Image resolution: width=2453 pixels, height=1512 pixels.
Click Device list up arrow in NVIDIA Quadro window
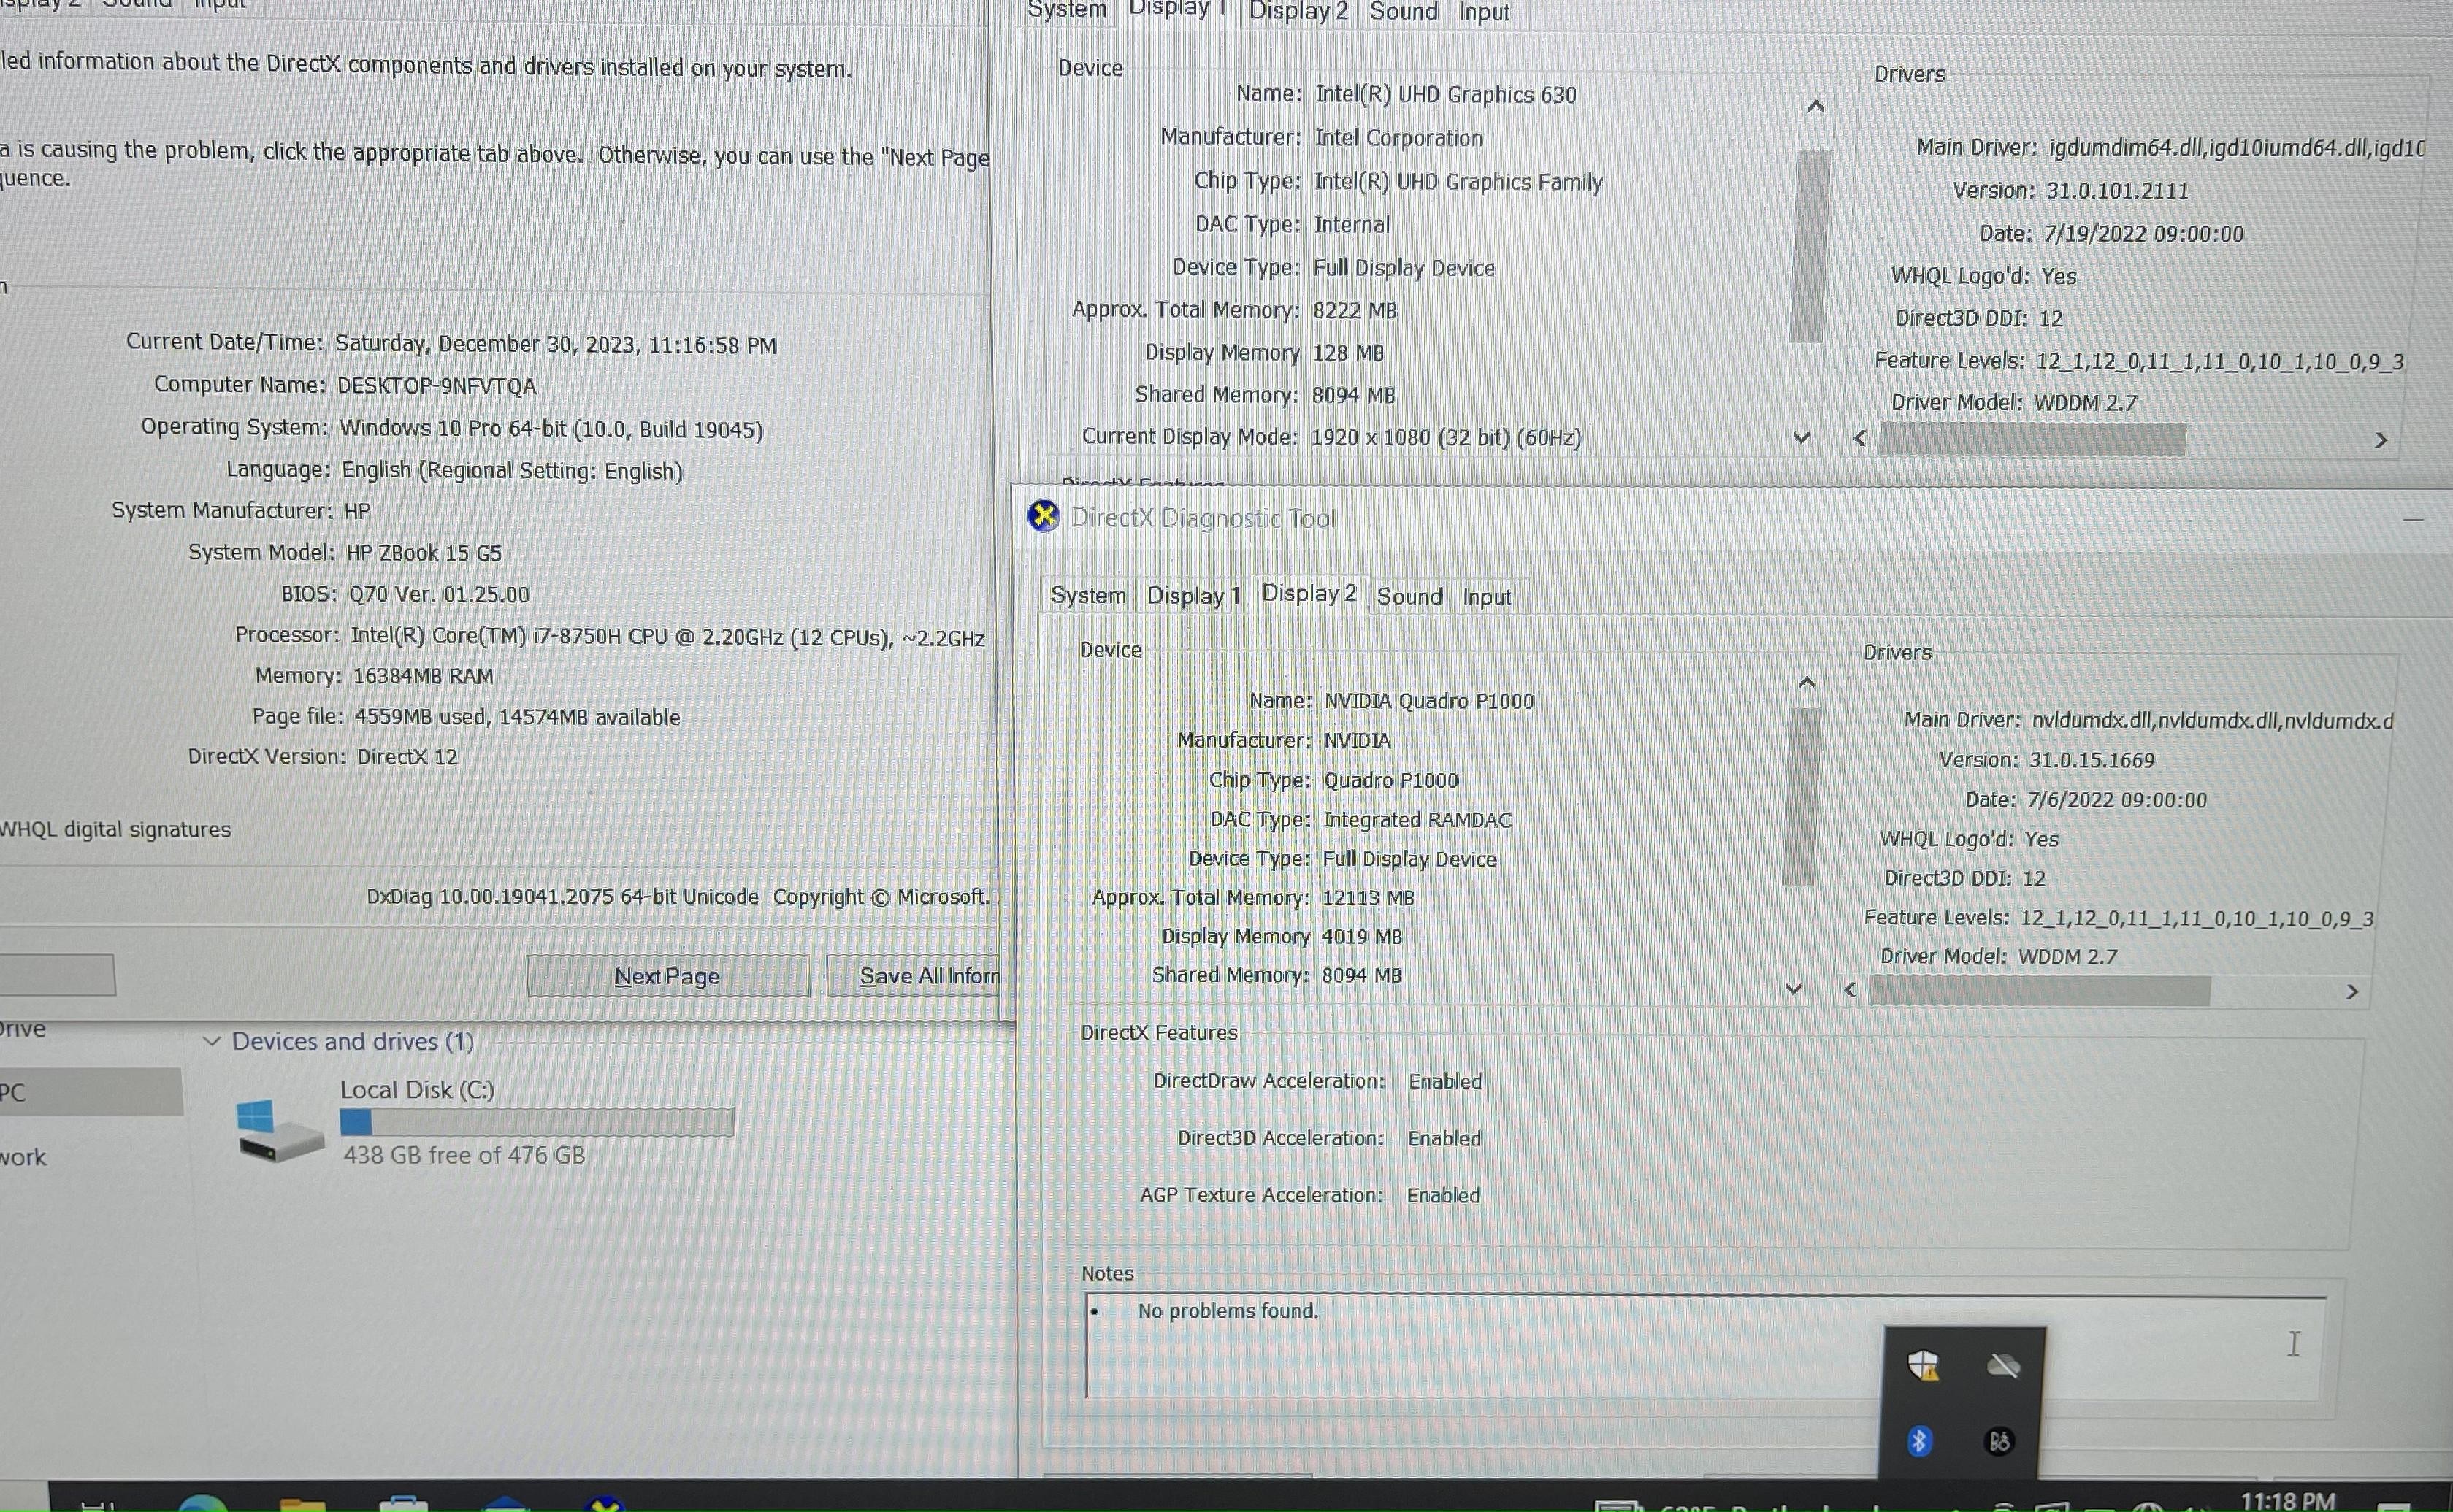point(1806,683)
